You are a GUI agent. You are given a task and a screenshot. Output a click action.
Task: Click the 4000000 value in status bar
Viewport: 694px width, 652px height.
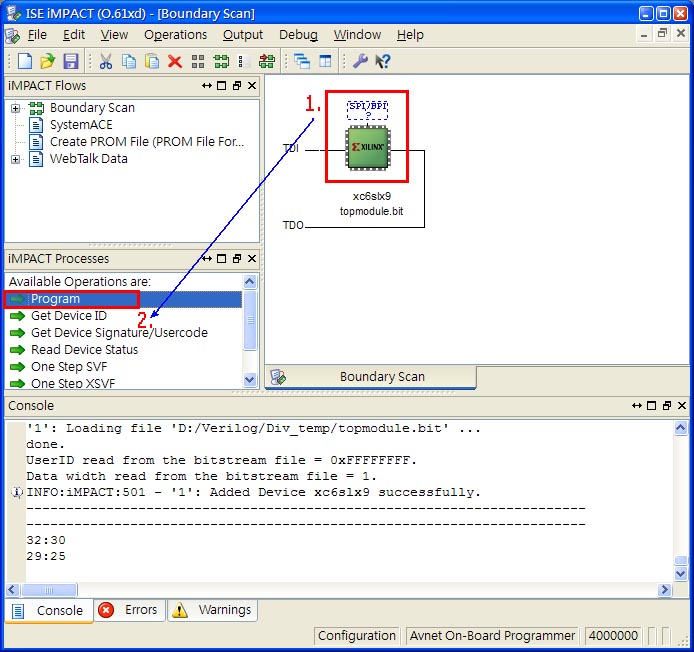(613, 636)
